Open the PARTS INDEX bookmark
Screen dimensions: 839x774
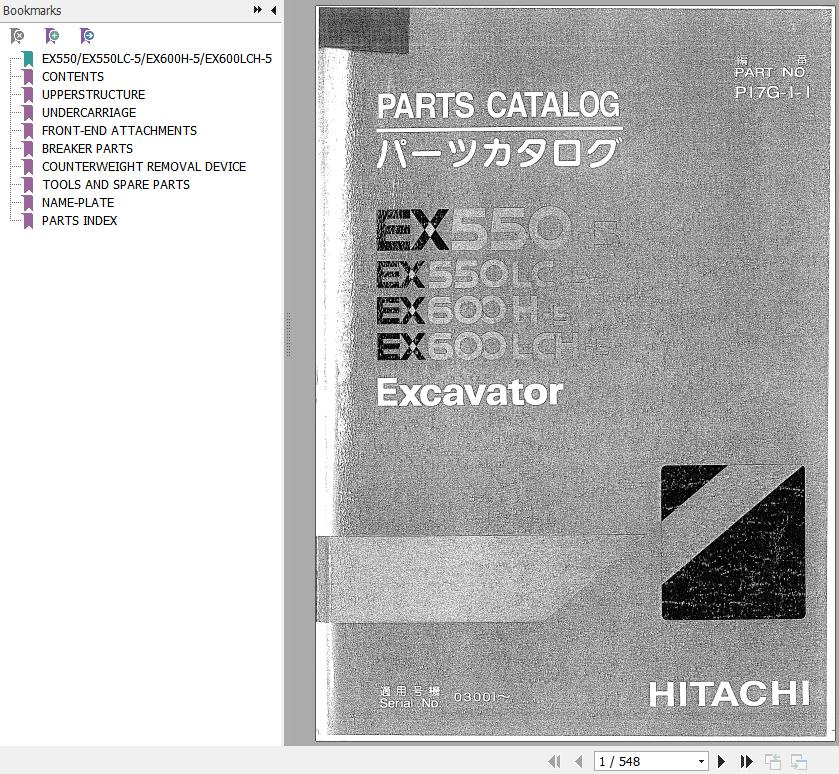click(x=79, y=220)
